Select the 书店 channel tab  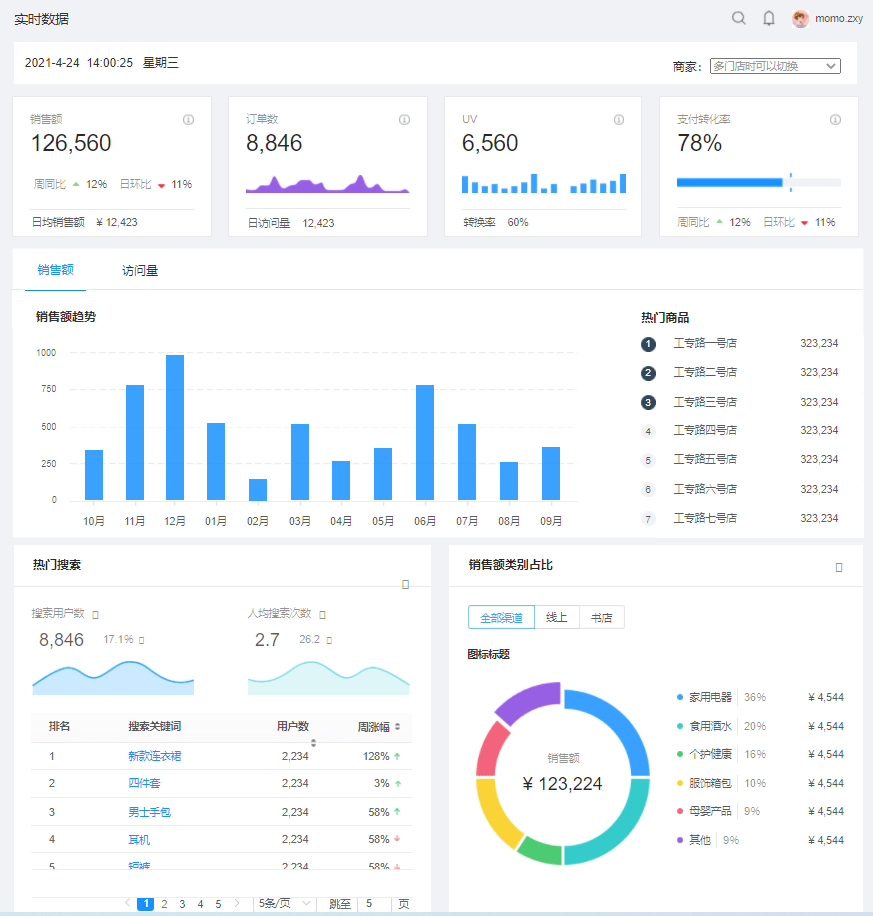tap(602, 617)
